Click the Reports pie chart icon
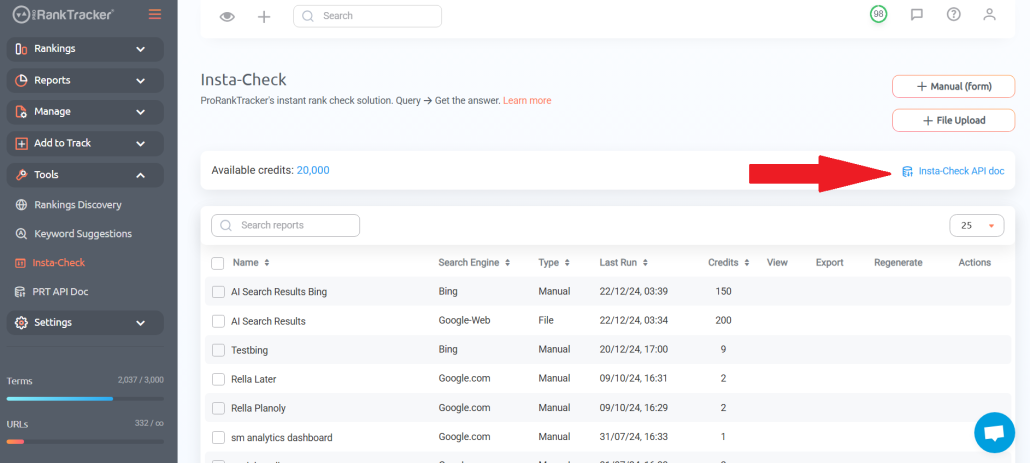The width and height of the screenshot is (1030, 463). point(21,80)
